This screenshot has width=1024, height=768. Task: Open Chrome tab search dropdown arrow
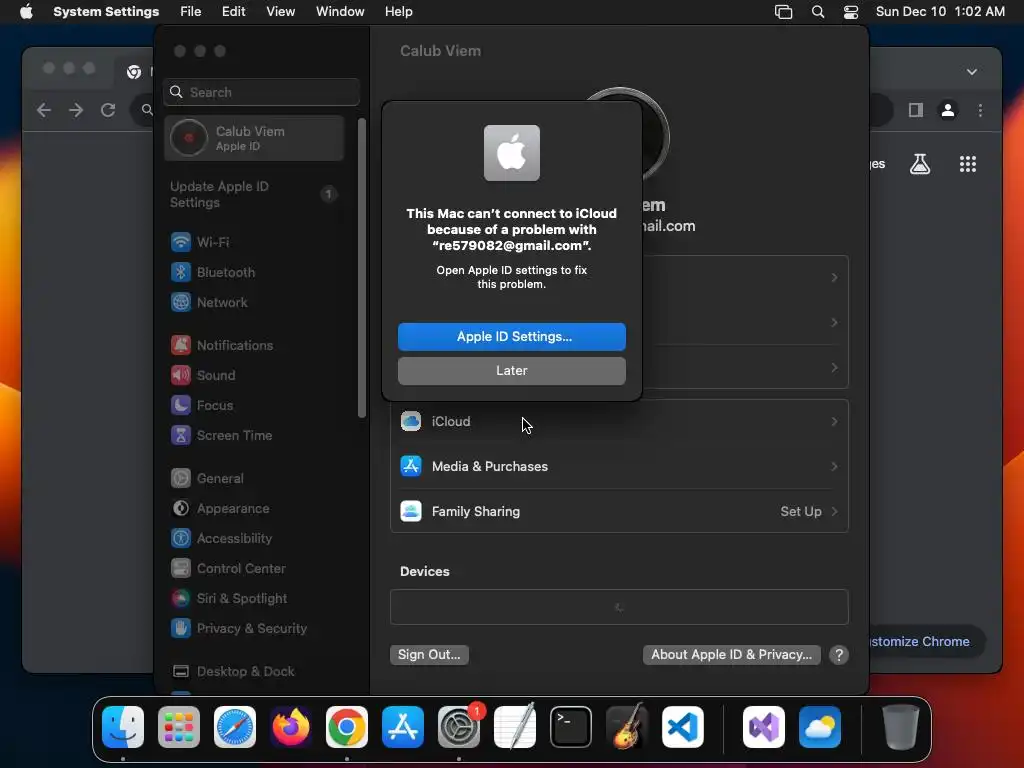[972, 72]
